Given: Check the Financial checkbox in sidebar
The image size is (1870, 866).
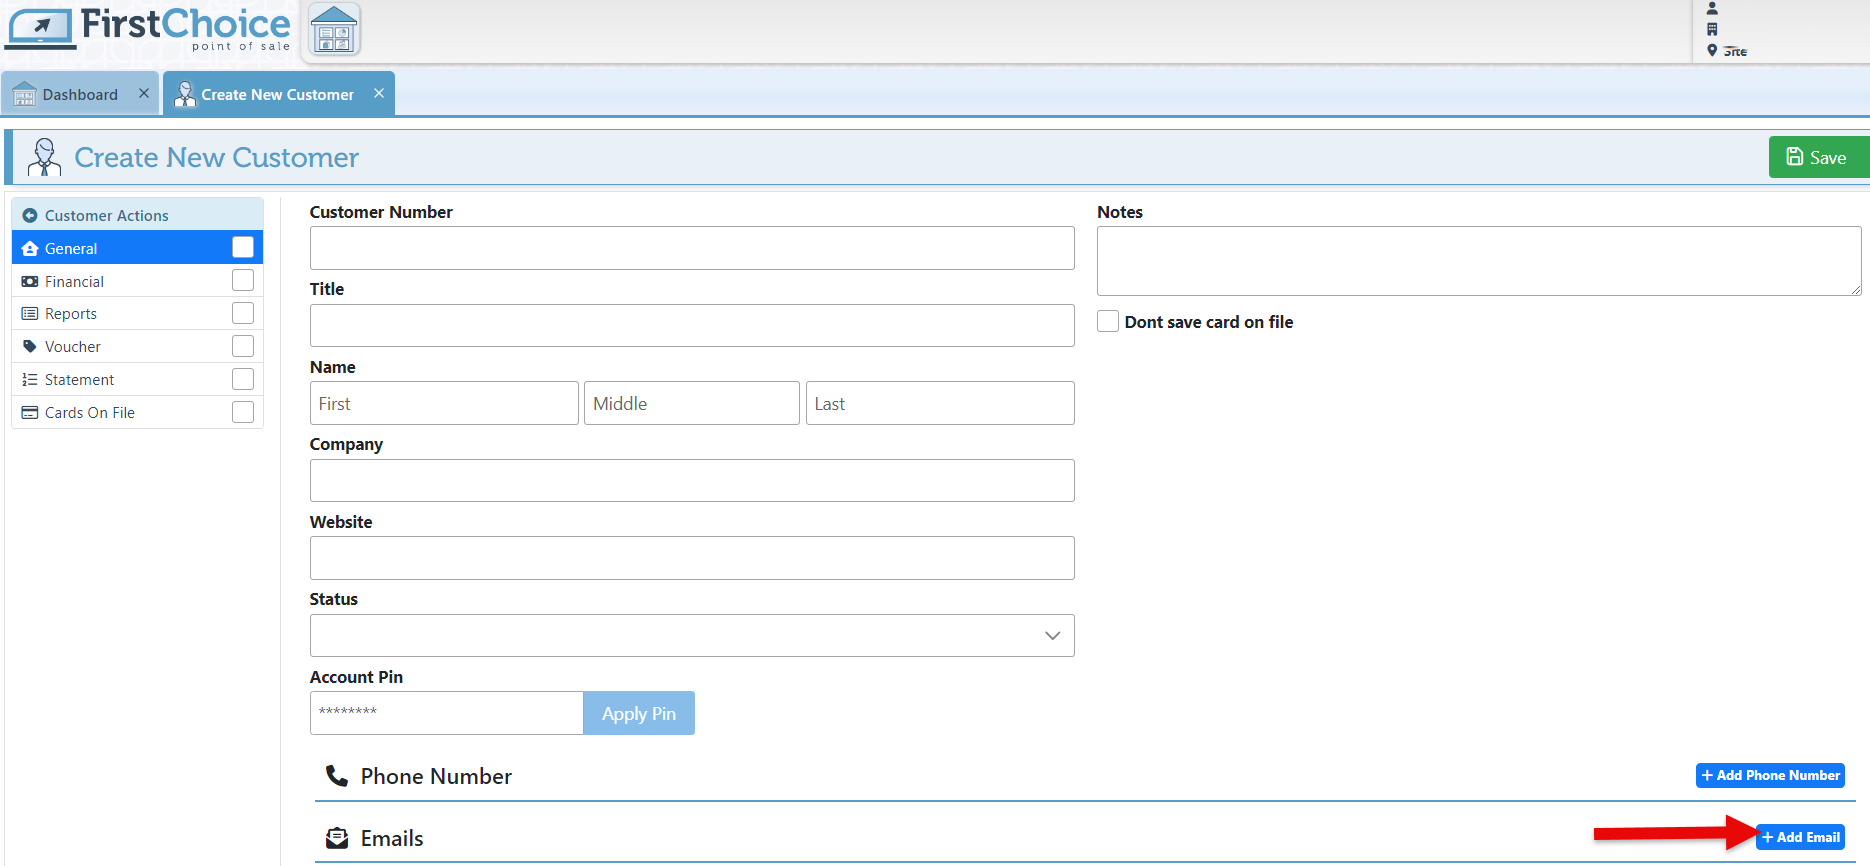Looking at the screenshot, I should coord(243,281).
